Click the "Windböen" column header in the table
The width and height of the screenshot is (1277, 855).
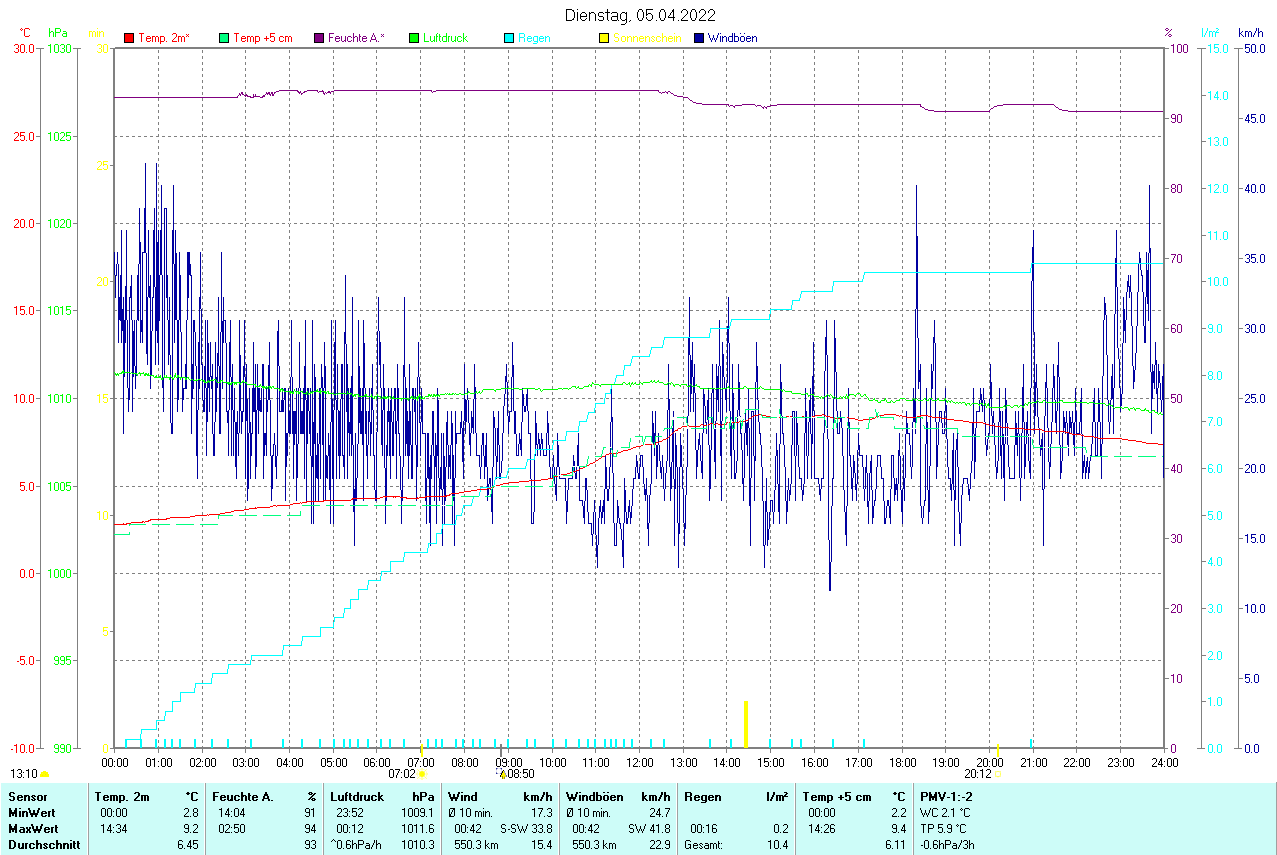594,797
